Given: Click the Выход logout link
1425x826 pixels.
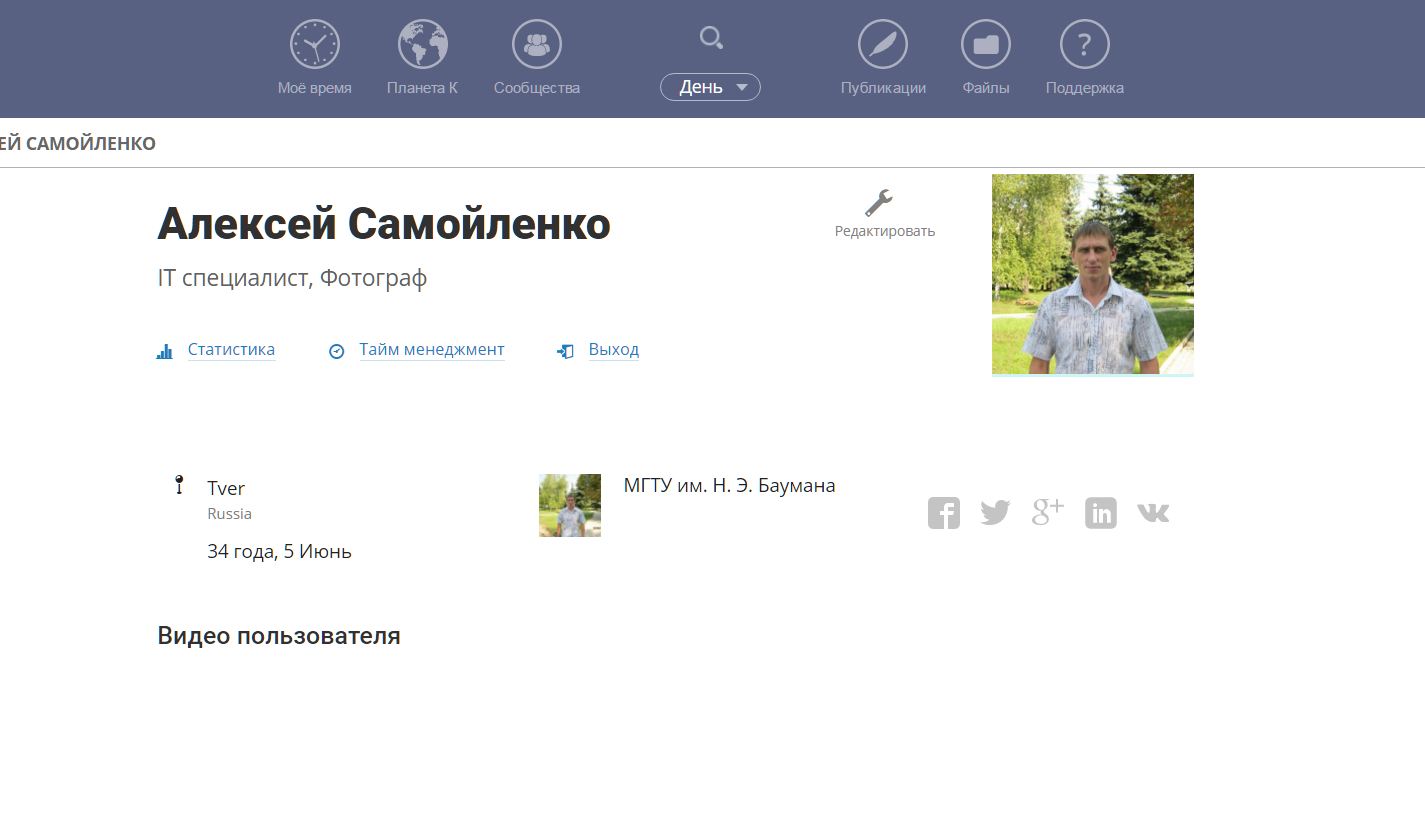Looking at the screenshot, I should tap(614, 350).
